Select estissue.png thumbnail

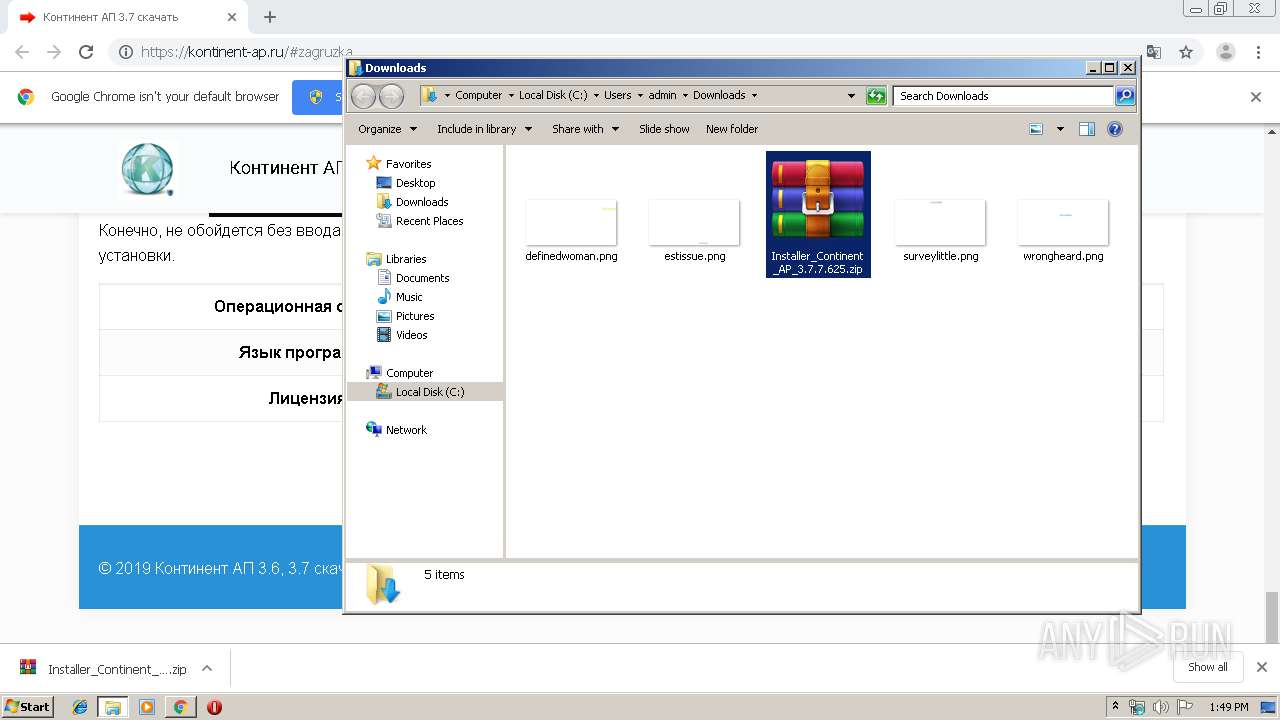coord(694,222)
